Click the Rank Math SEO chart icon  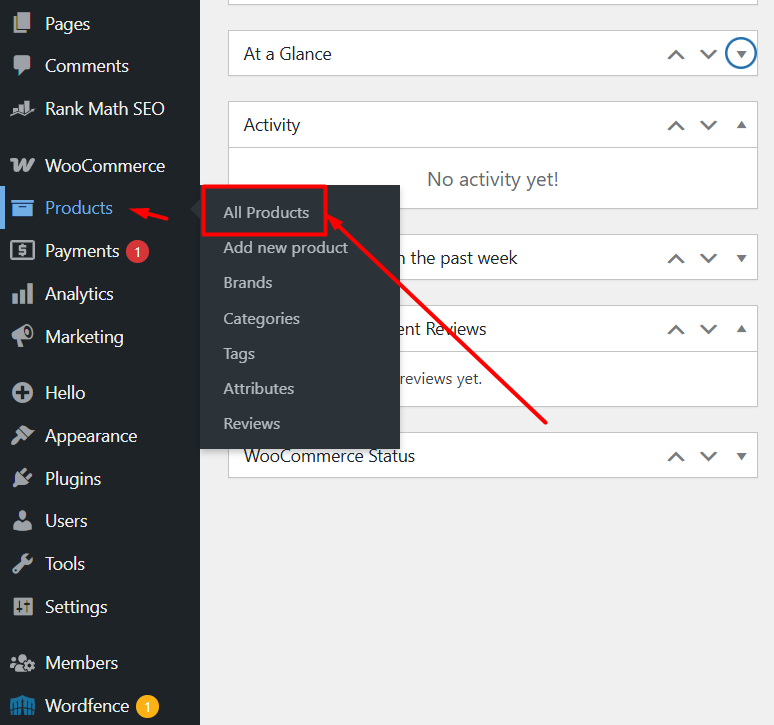(x=22, y=109)
